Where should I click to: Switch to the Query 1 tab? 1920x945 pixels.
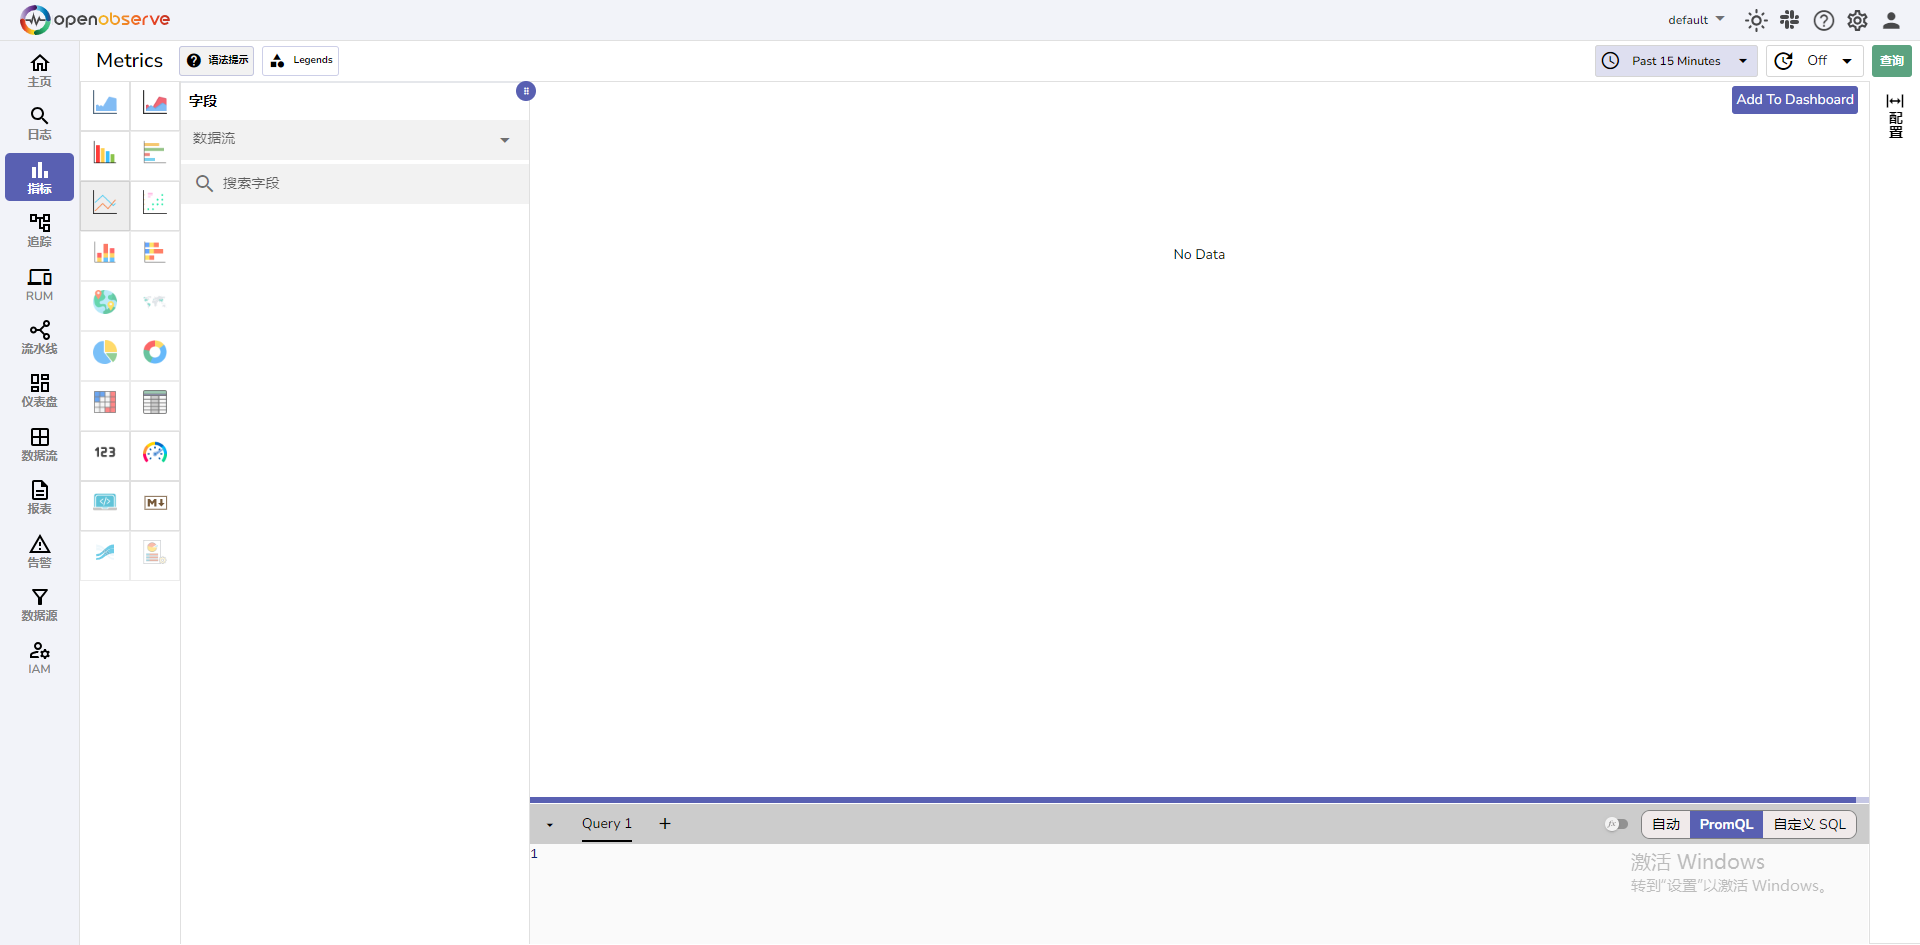tap(606, 824)
